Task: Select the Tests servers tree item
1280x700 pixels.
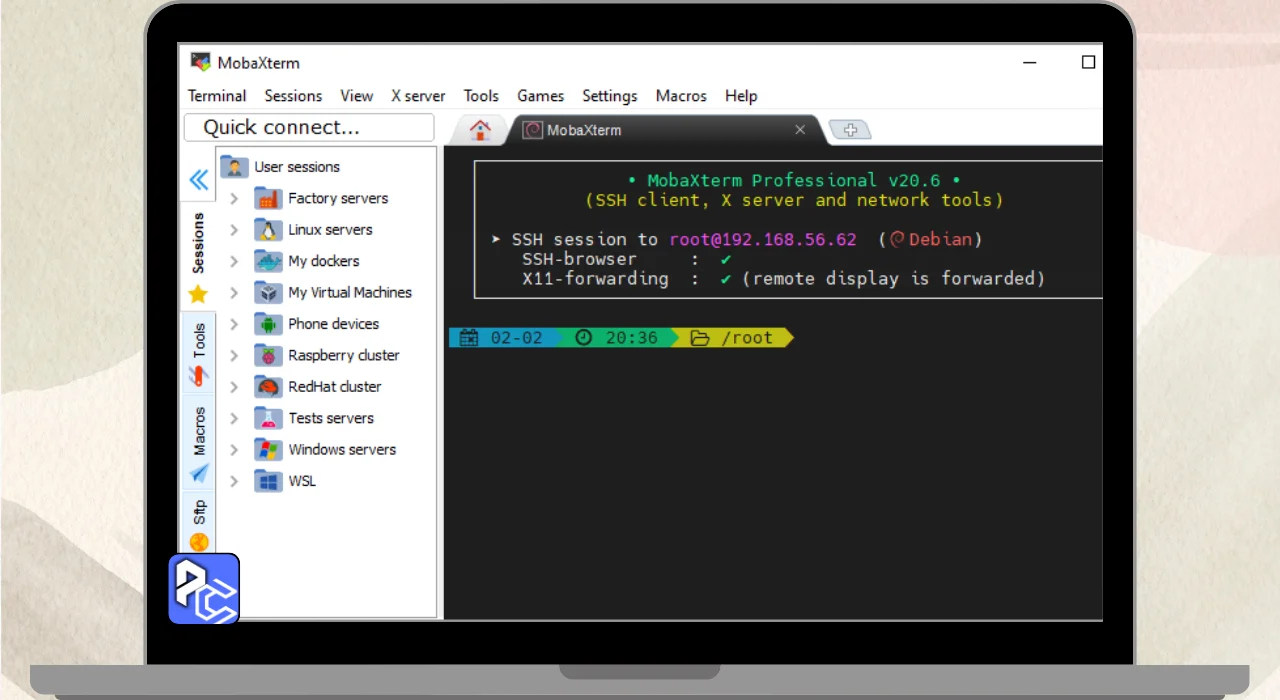Action: point(331,418)
